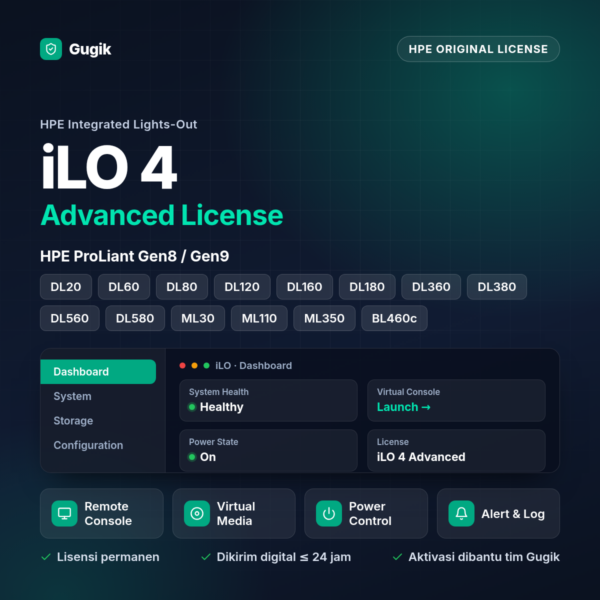Click the orange window dot

pyautogui.click(x=194, y=366)
